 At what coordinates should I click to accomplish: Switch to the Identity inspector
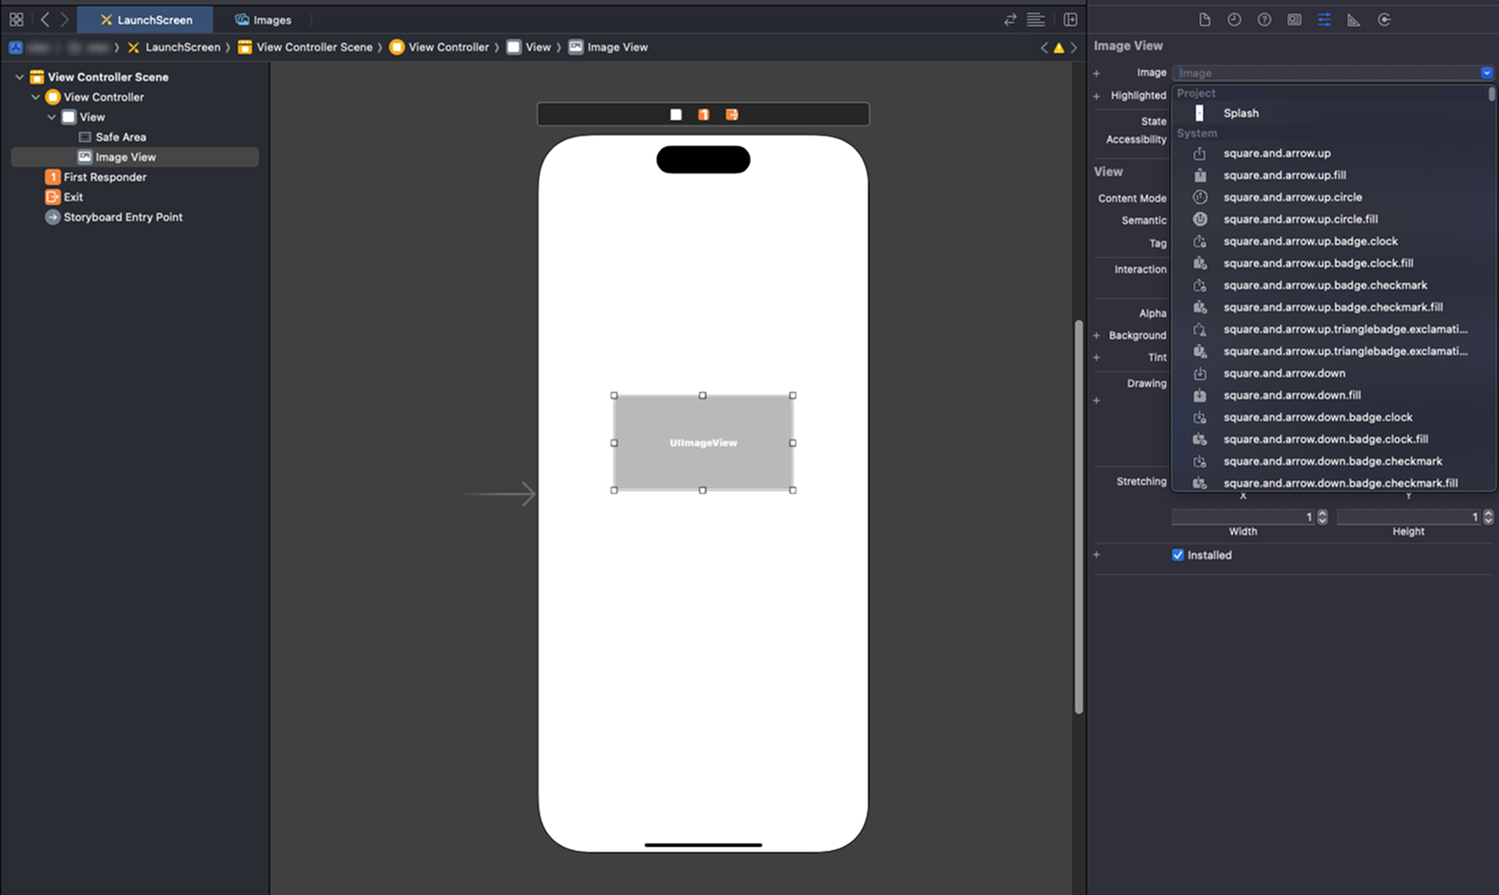pos(1294,20)
